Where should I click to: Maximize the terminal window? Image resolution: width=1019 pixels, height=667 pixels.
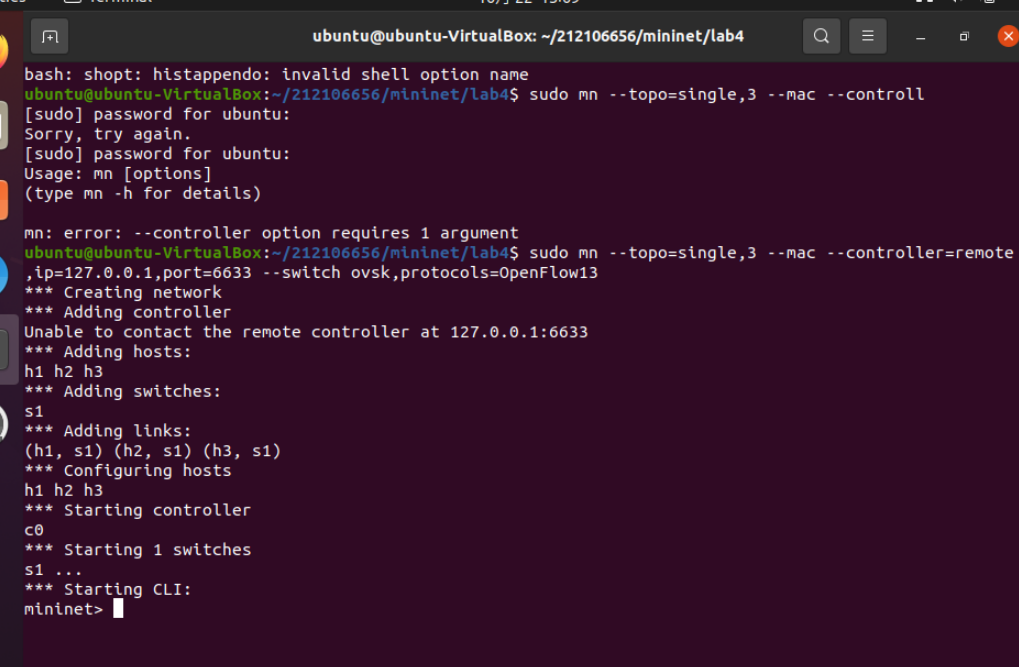point(964,37)
